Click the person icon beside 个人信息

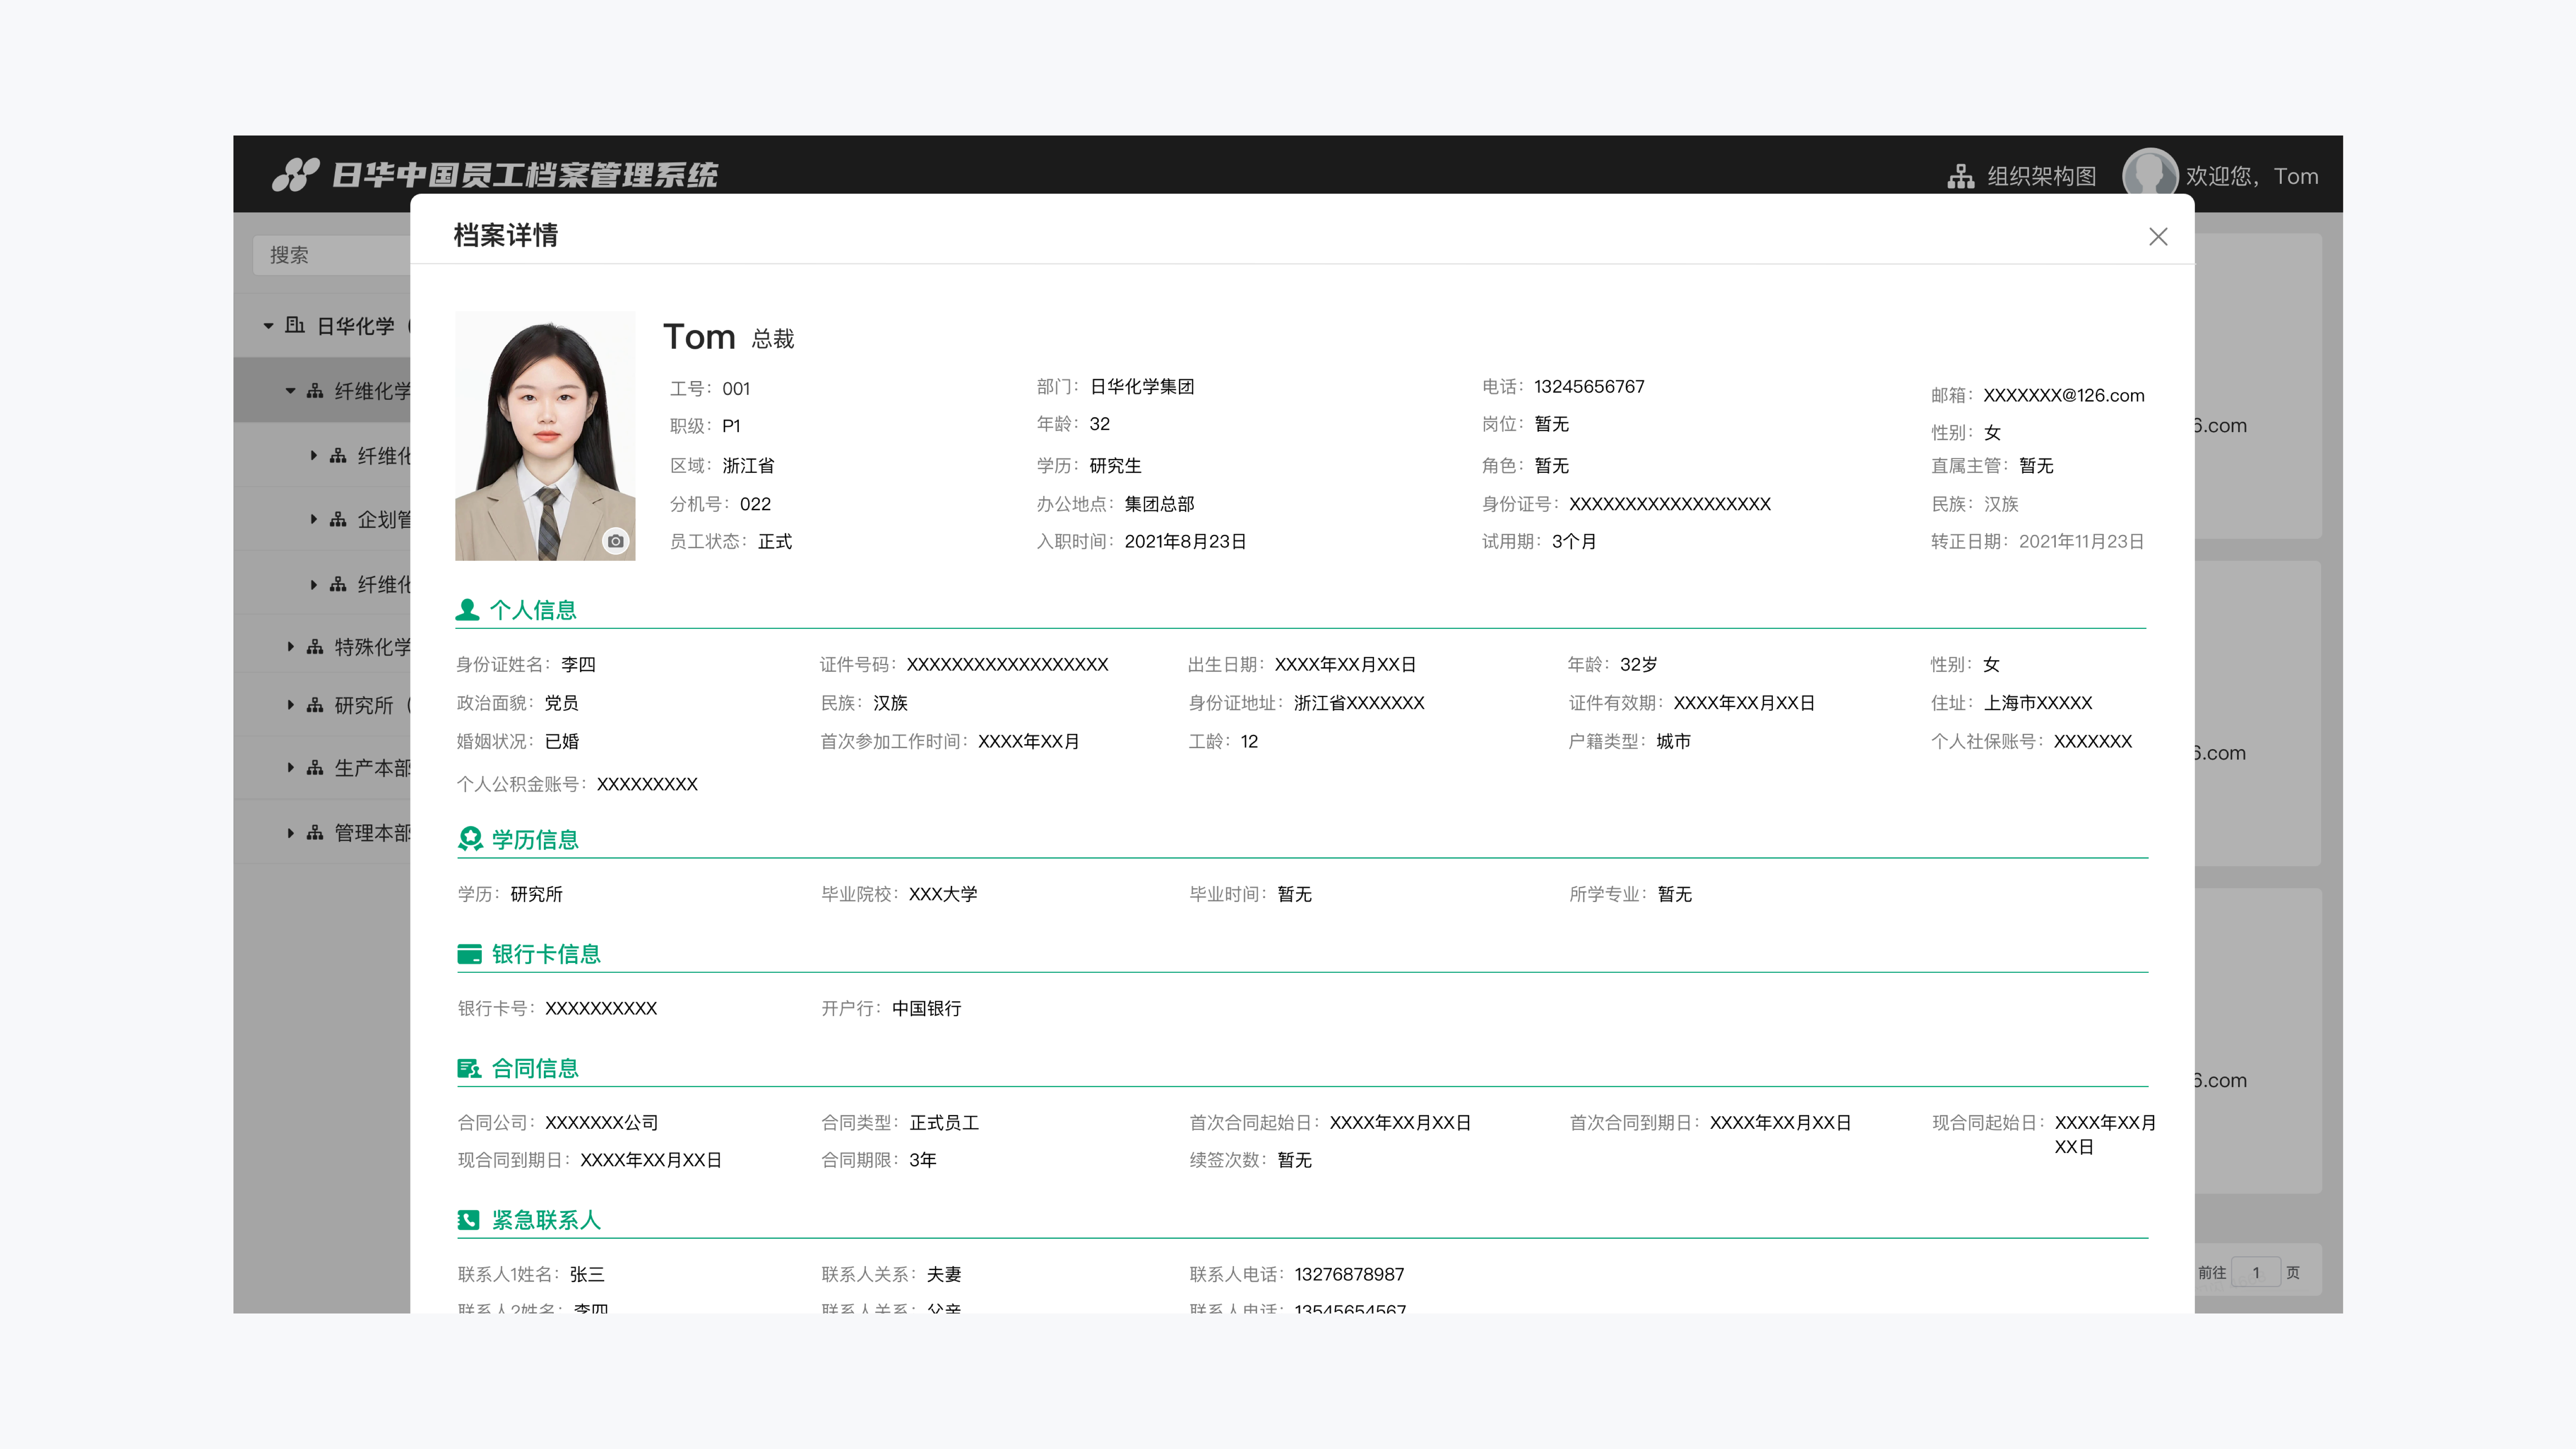(467, 609)
